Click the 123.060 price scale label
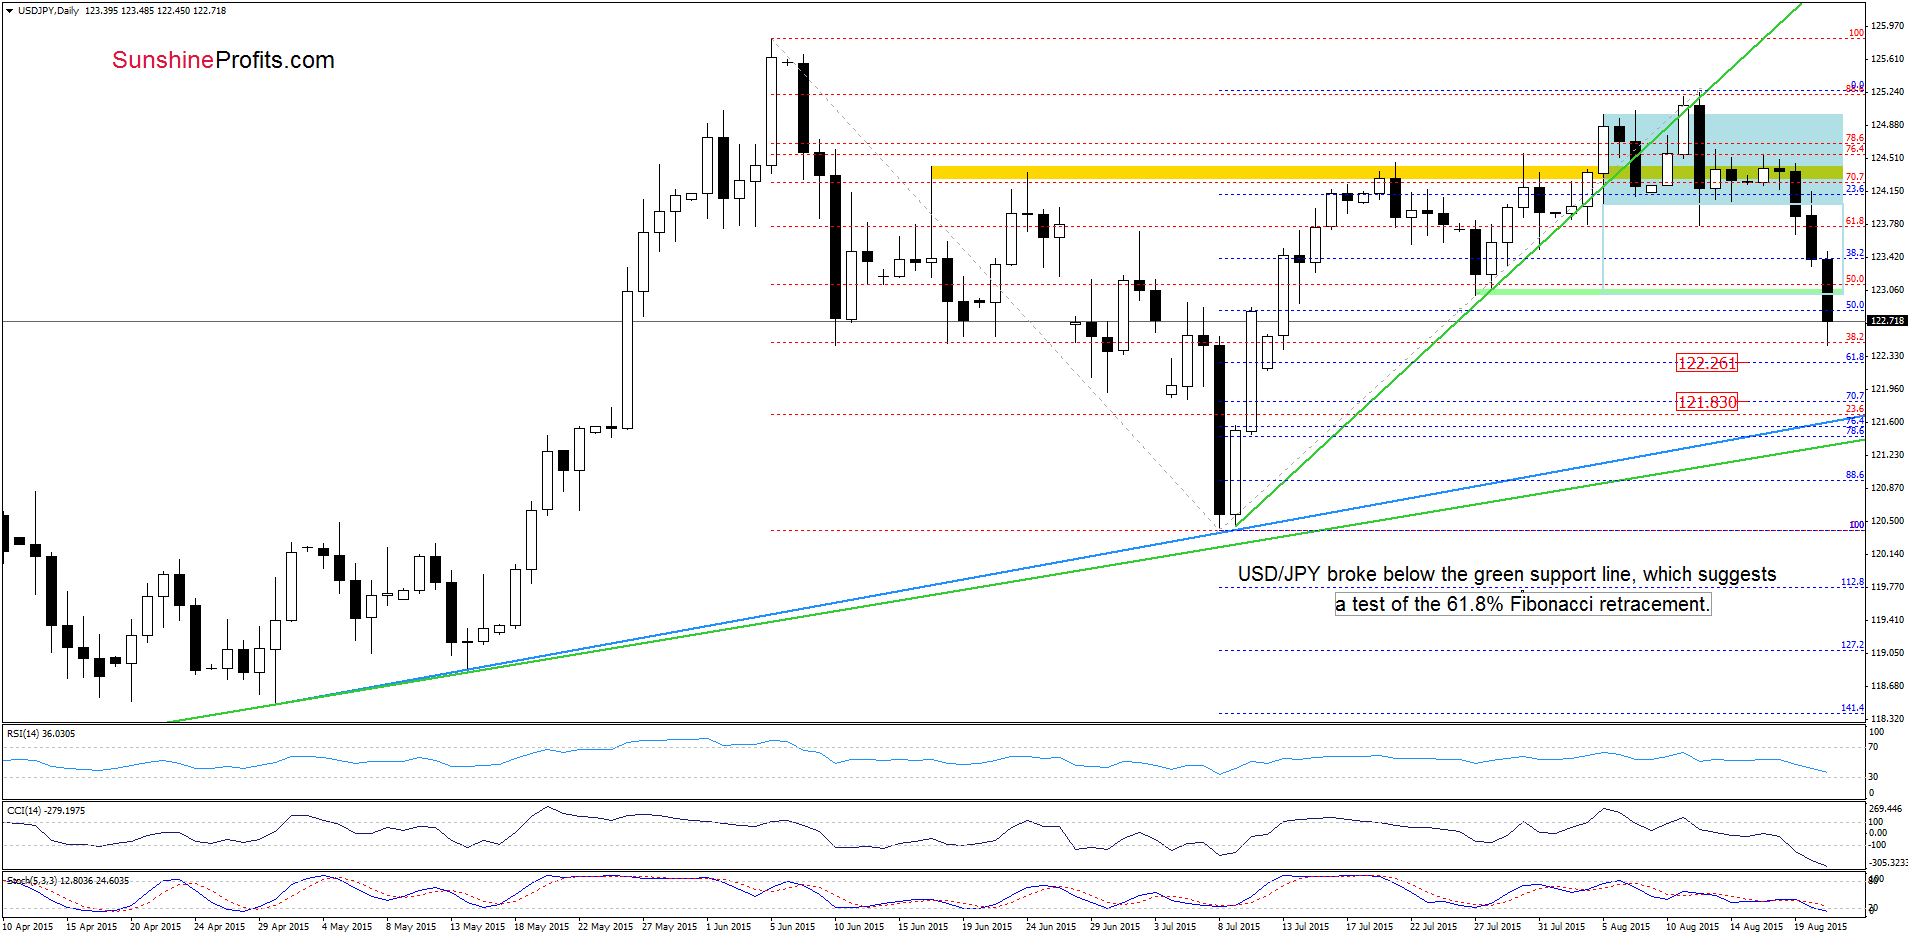This screenshot has width=1908, height=935. [x=1887, y=290]
